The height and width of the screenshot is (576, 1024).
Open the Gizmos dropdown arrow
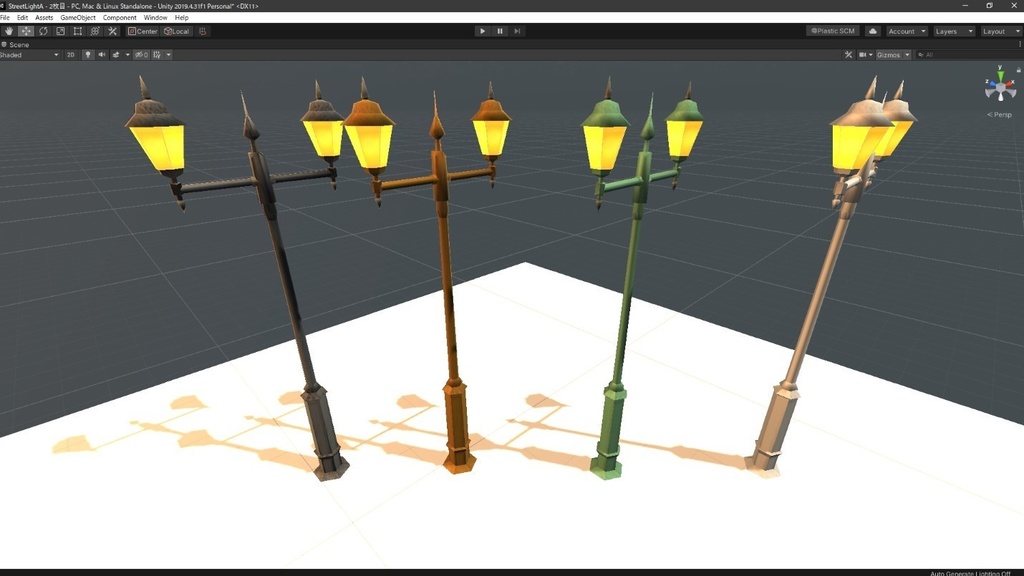tap(907, 55)
